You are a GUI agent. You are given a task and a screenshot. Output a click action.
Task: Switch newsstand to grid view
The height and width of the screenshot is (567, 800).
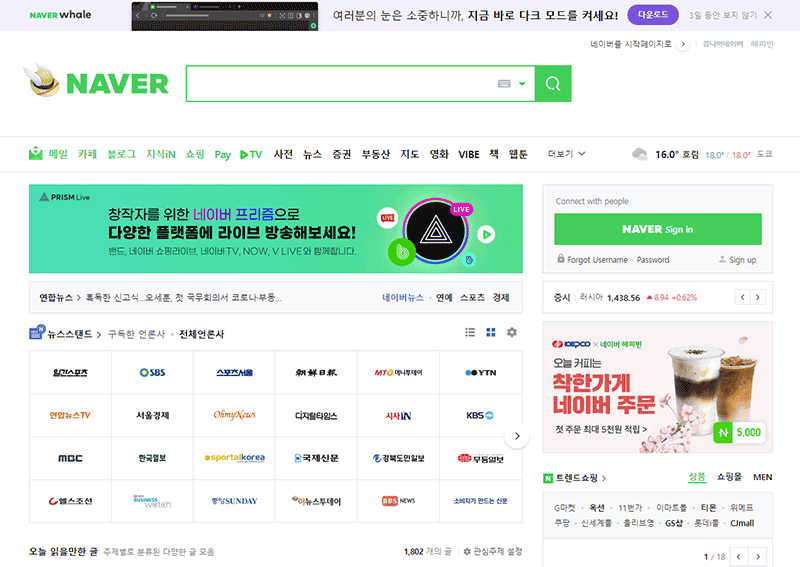coord(491,332)
